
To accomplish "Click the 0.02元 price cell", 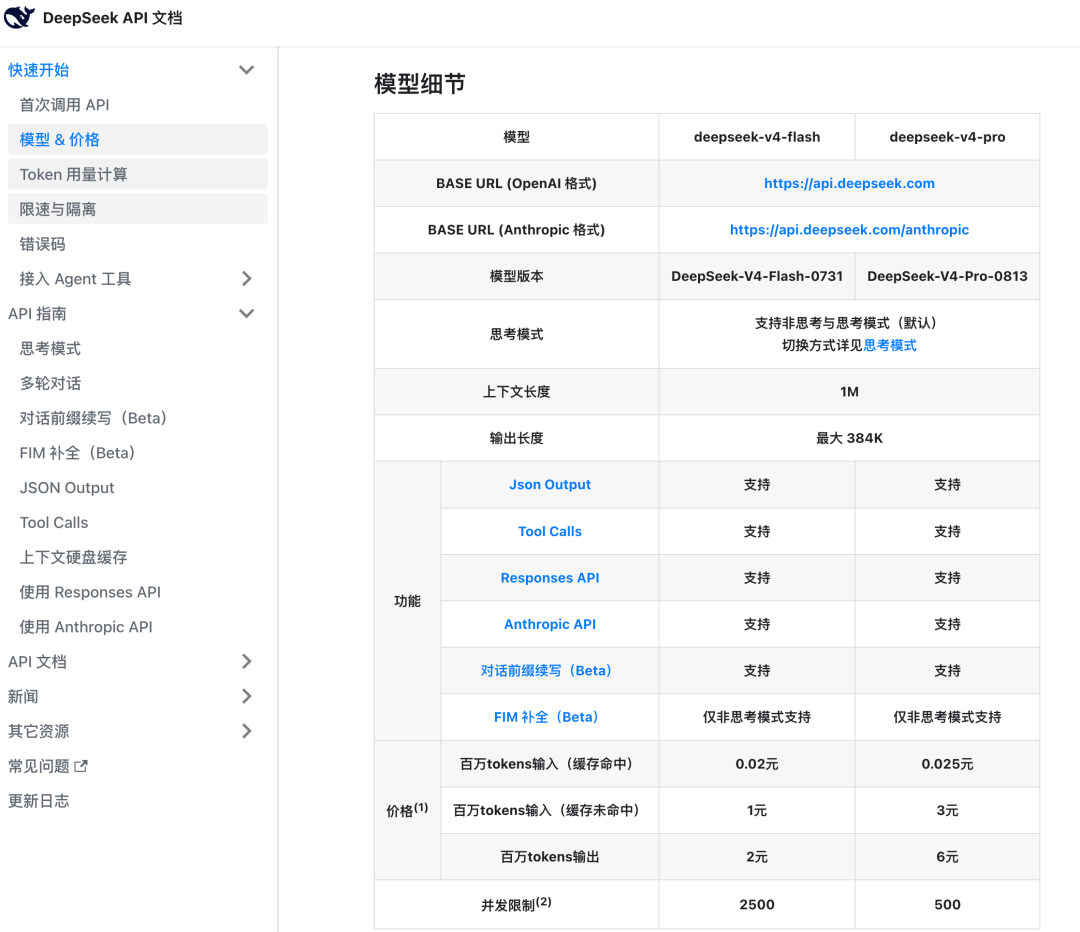I will [757, 763].
